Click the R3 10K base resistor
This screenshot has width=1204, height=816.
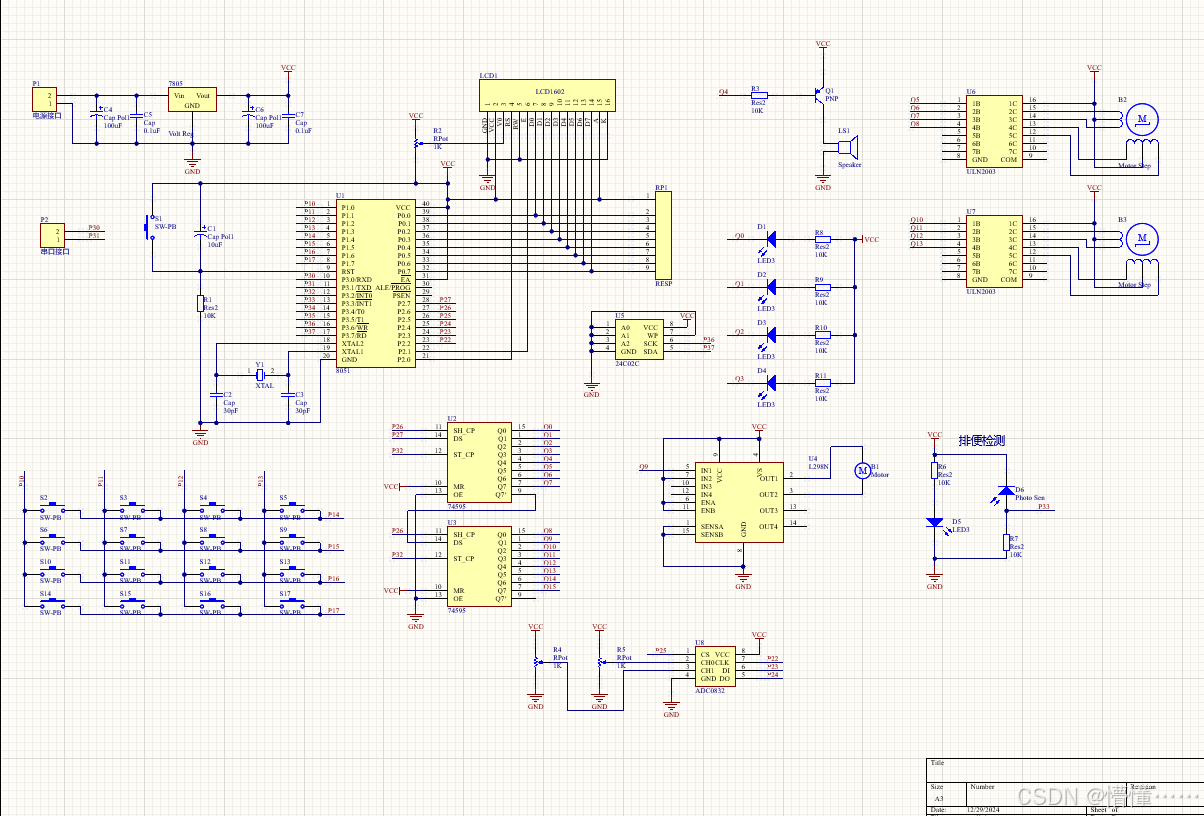(760, 95)
